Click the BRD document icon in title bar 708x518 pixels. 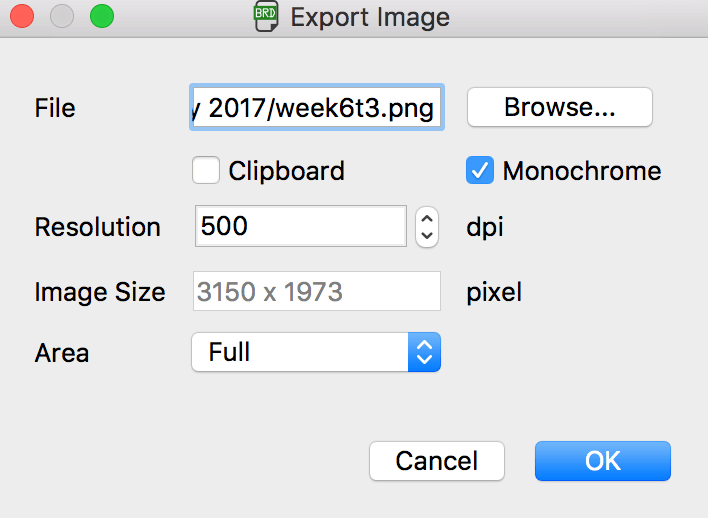point(265,17)
